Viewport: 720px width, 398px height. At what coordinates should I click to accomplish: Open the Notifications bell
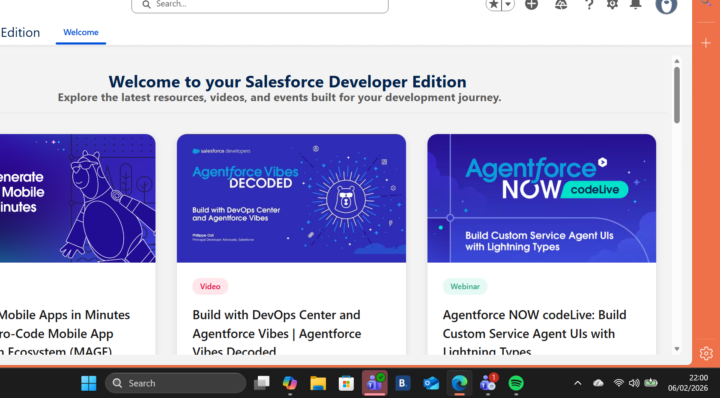click(636, 5)
